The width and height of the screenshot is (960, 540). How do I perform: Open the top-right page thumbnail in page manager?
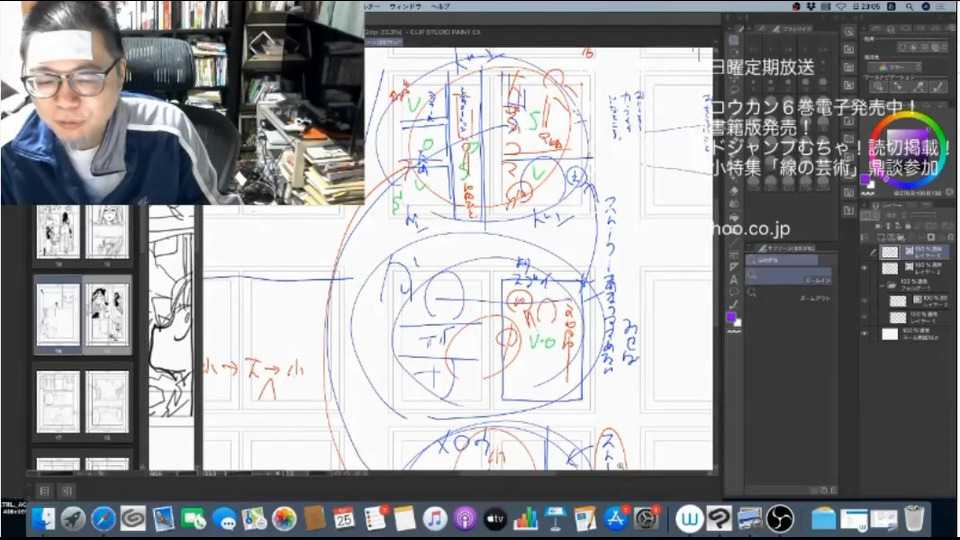107,231
